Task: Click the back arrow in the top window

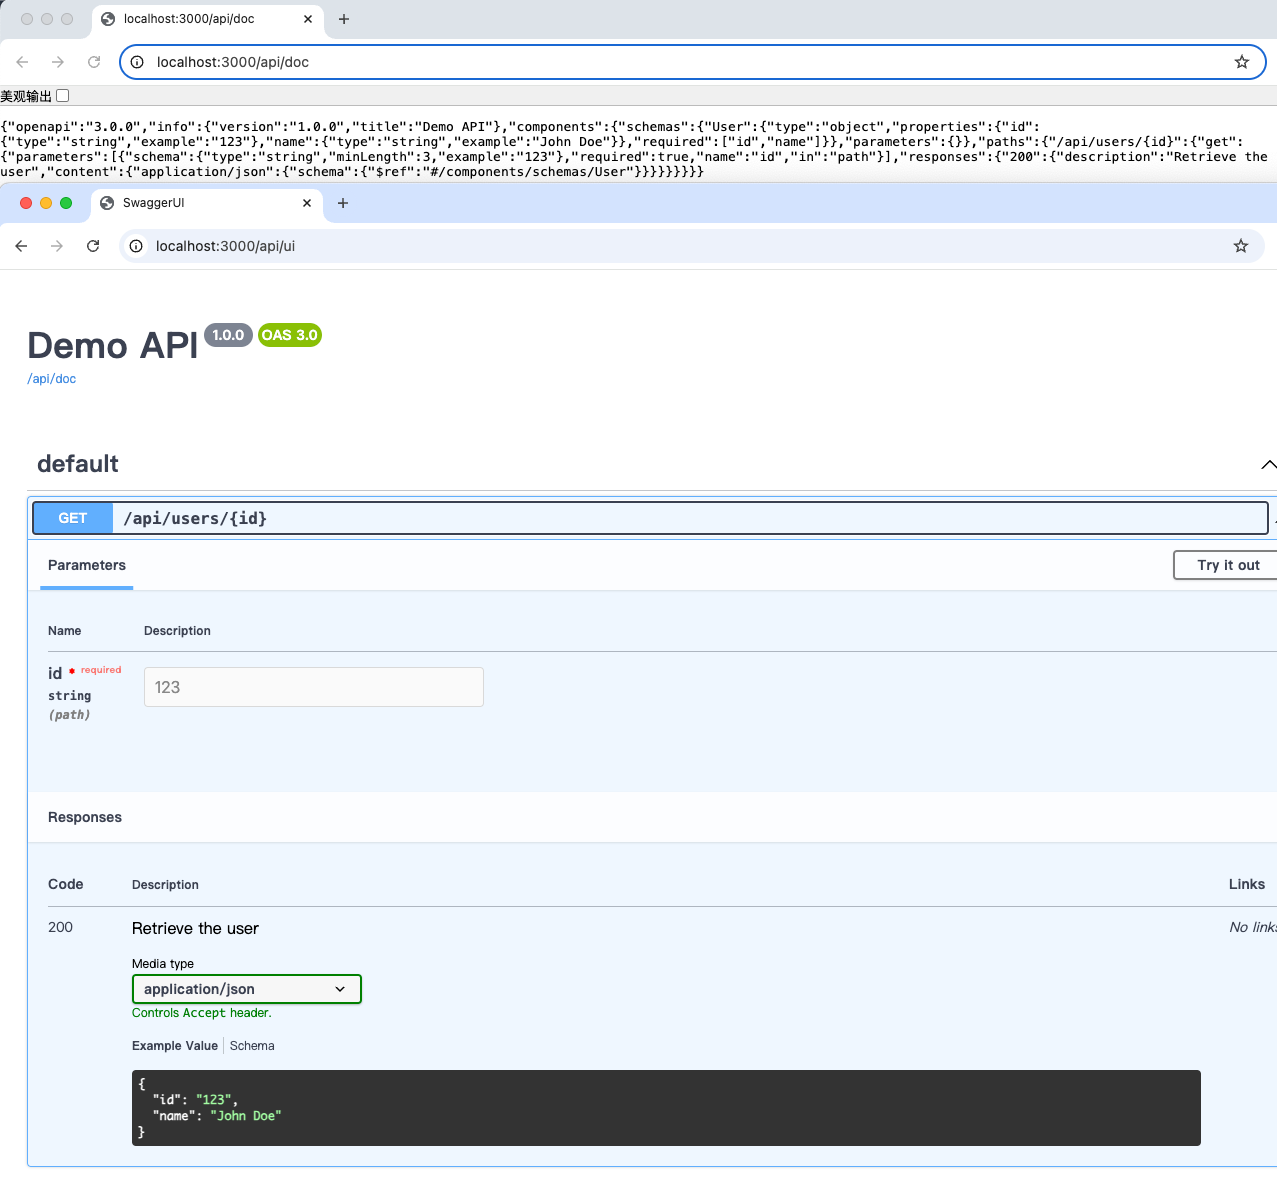Action: (x=22, y=61)
